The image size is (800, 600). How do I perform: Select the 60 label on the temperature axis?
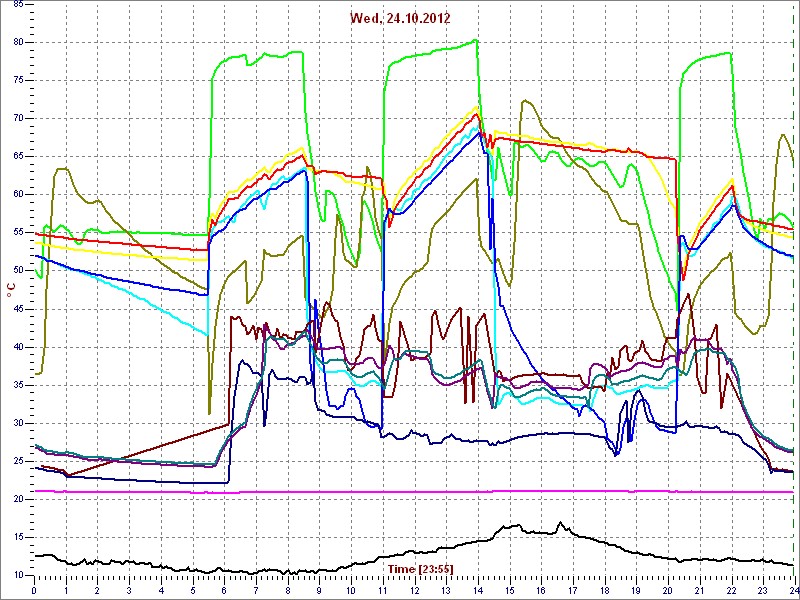coord(17,194)
